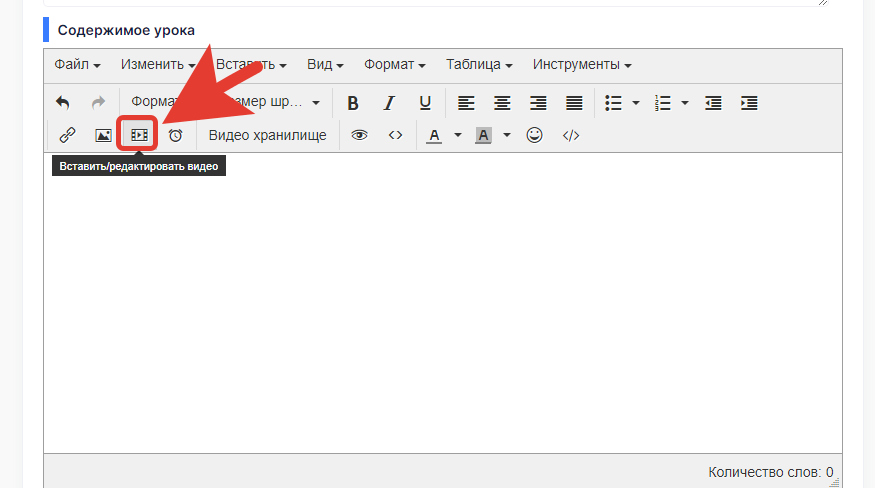This screenshot has width=875, height=488.
Task: Open the Изменить menu
Action: (158, 65)
